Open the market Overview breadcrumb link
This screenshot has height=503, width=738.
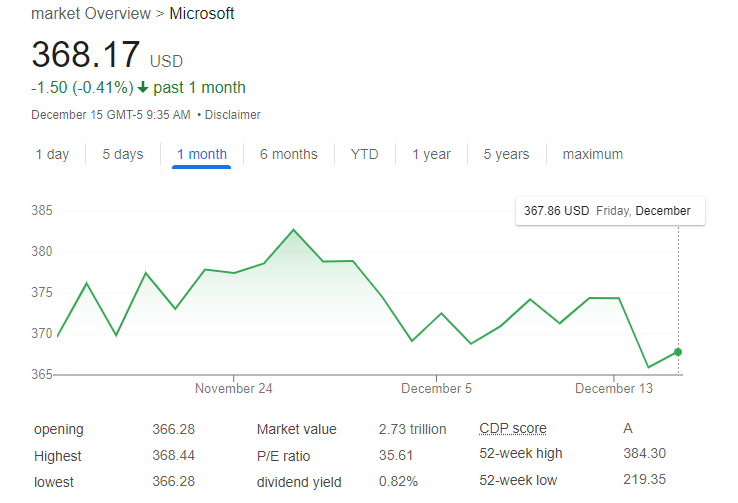coord(91,14)
